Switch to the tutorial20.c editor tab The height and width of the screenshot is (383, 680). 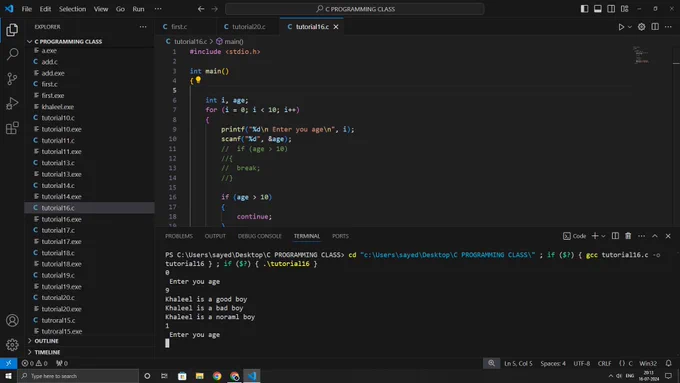pyautogui.click(x=248, y=27)
